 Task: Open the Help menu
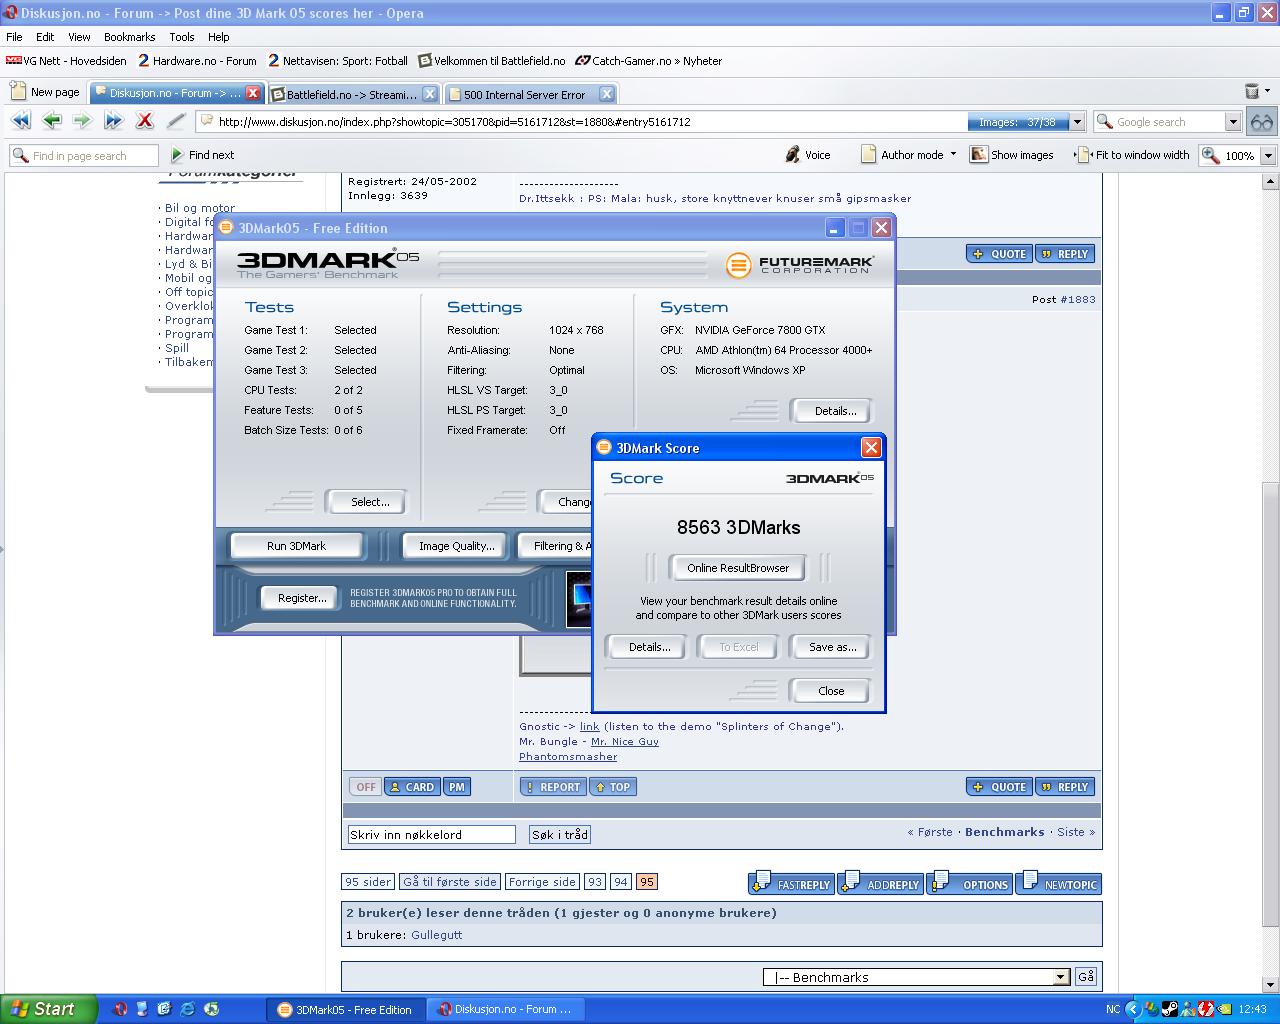(218, 37)
